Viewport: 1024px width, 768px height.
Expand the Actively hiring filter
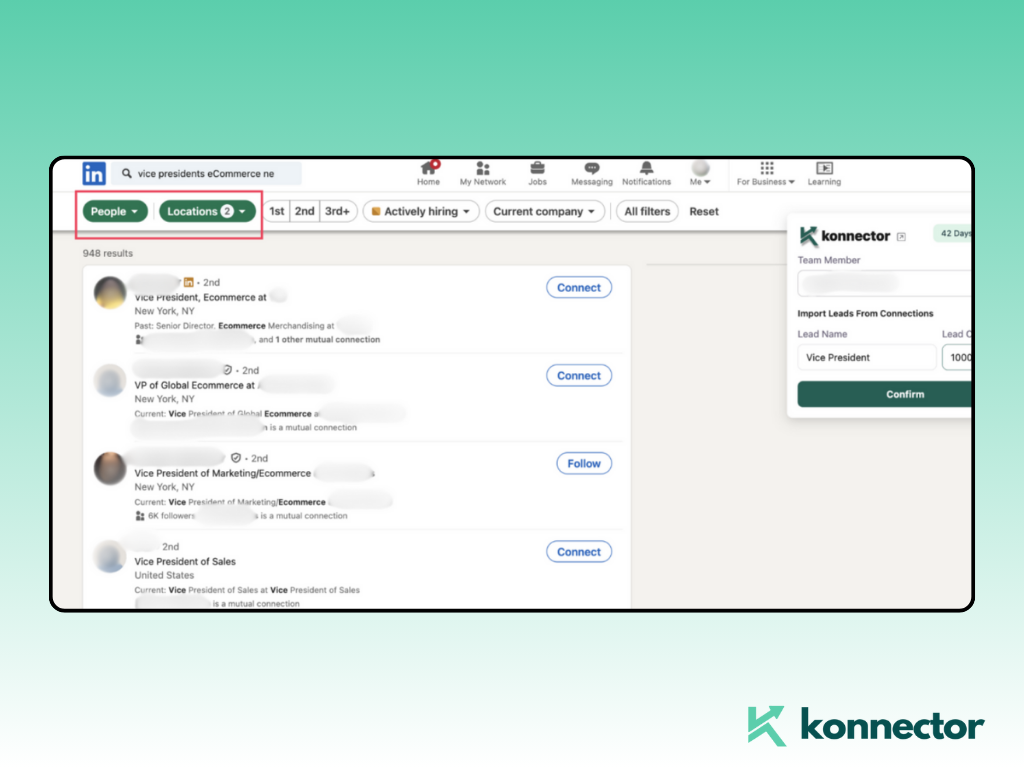tap(421, 212)
